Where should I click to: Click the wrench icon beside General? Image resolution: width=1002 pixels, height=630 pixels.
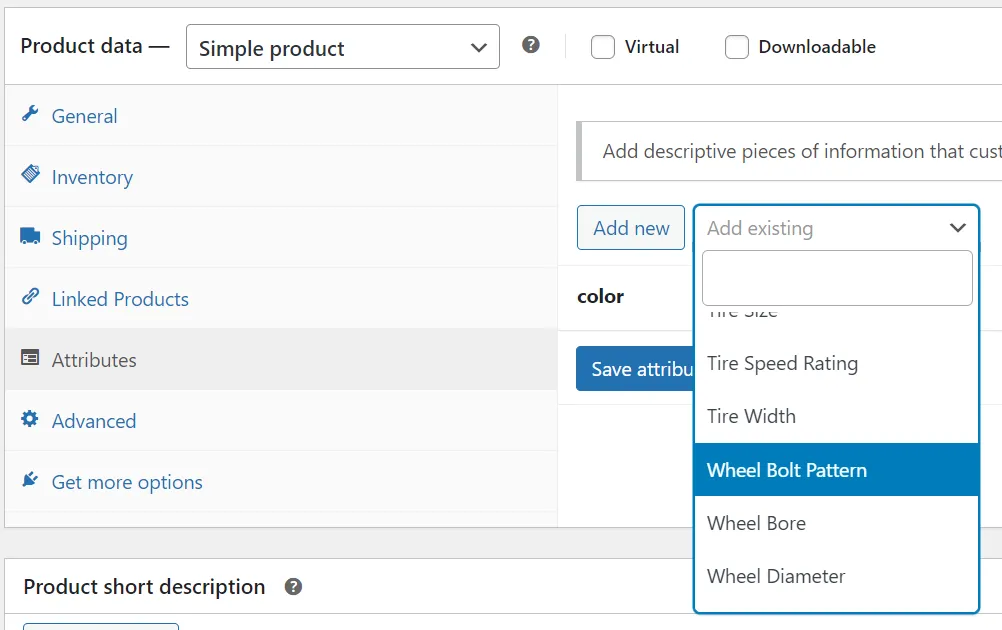[x=30, y=114]
